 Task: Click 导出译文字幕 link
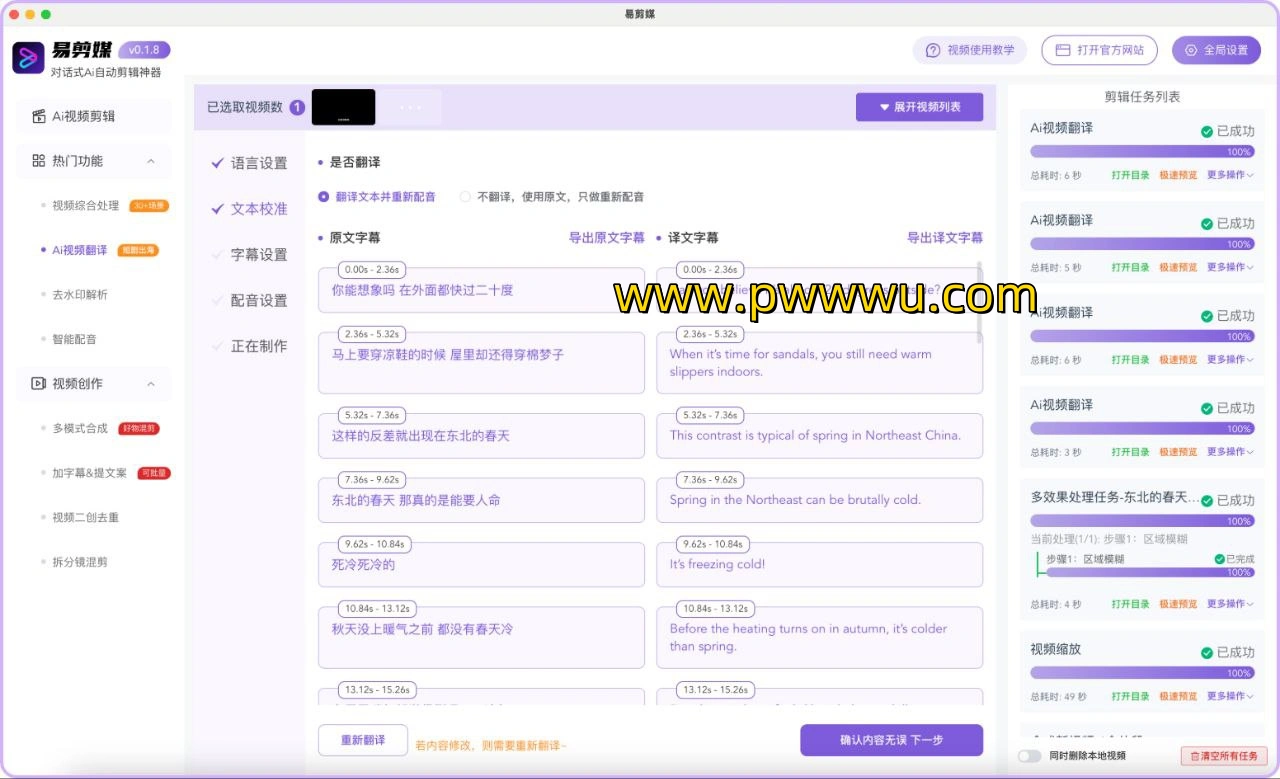coord(945,238)
